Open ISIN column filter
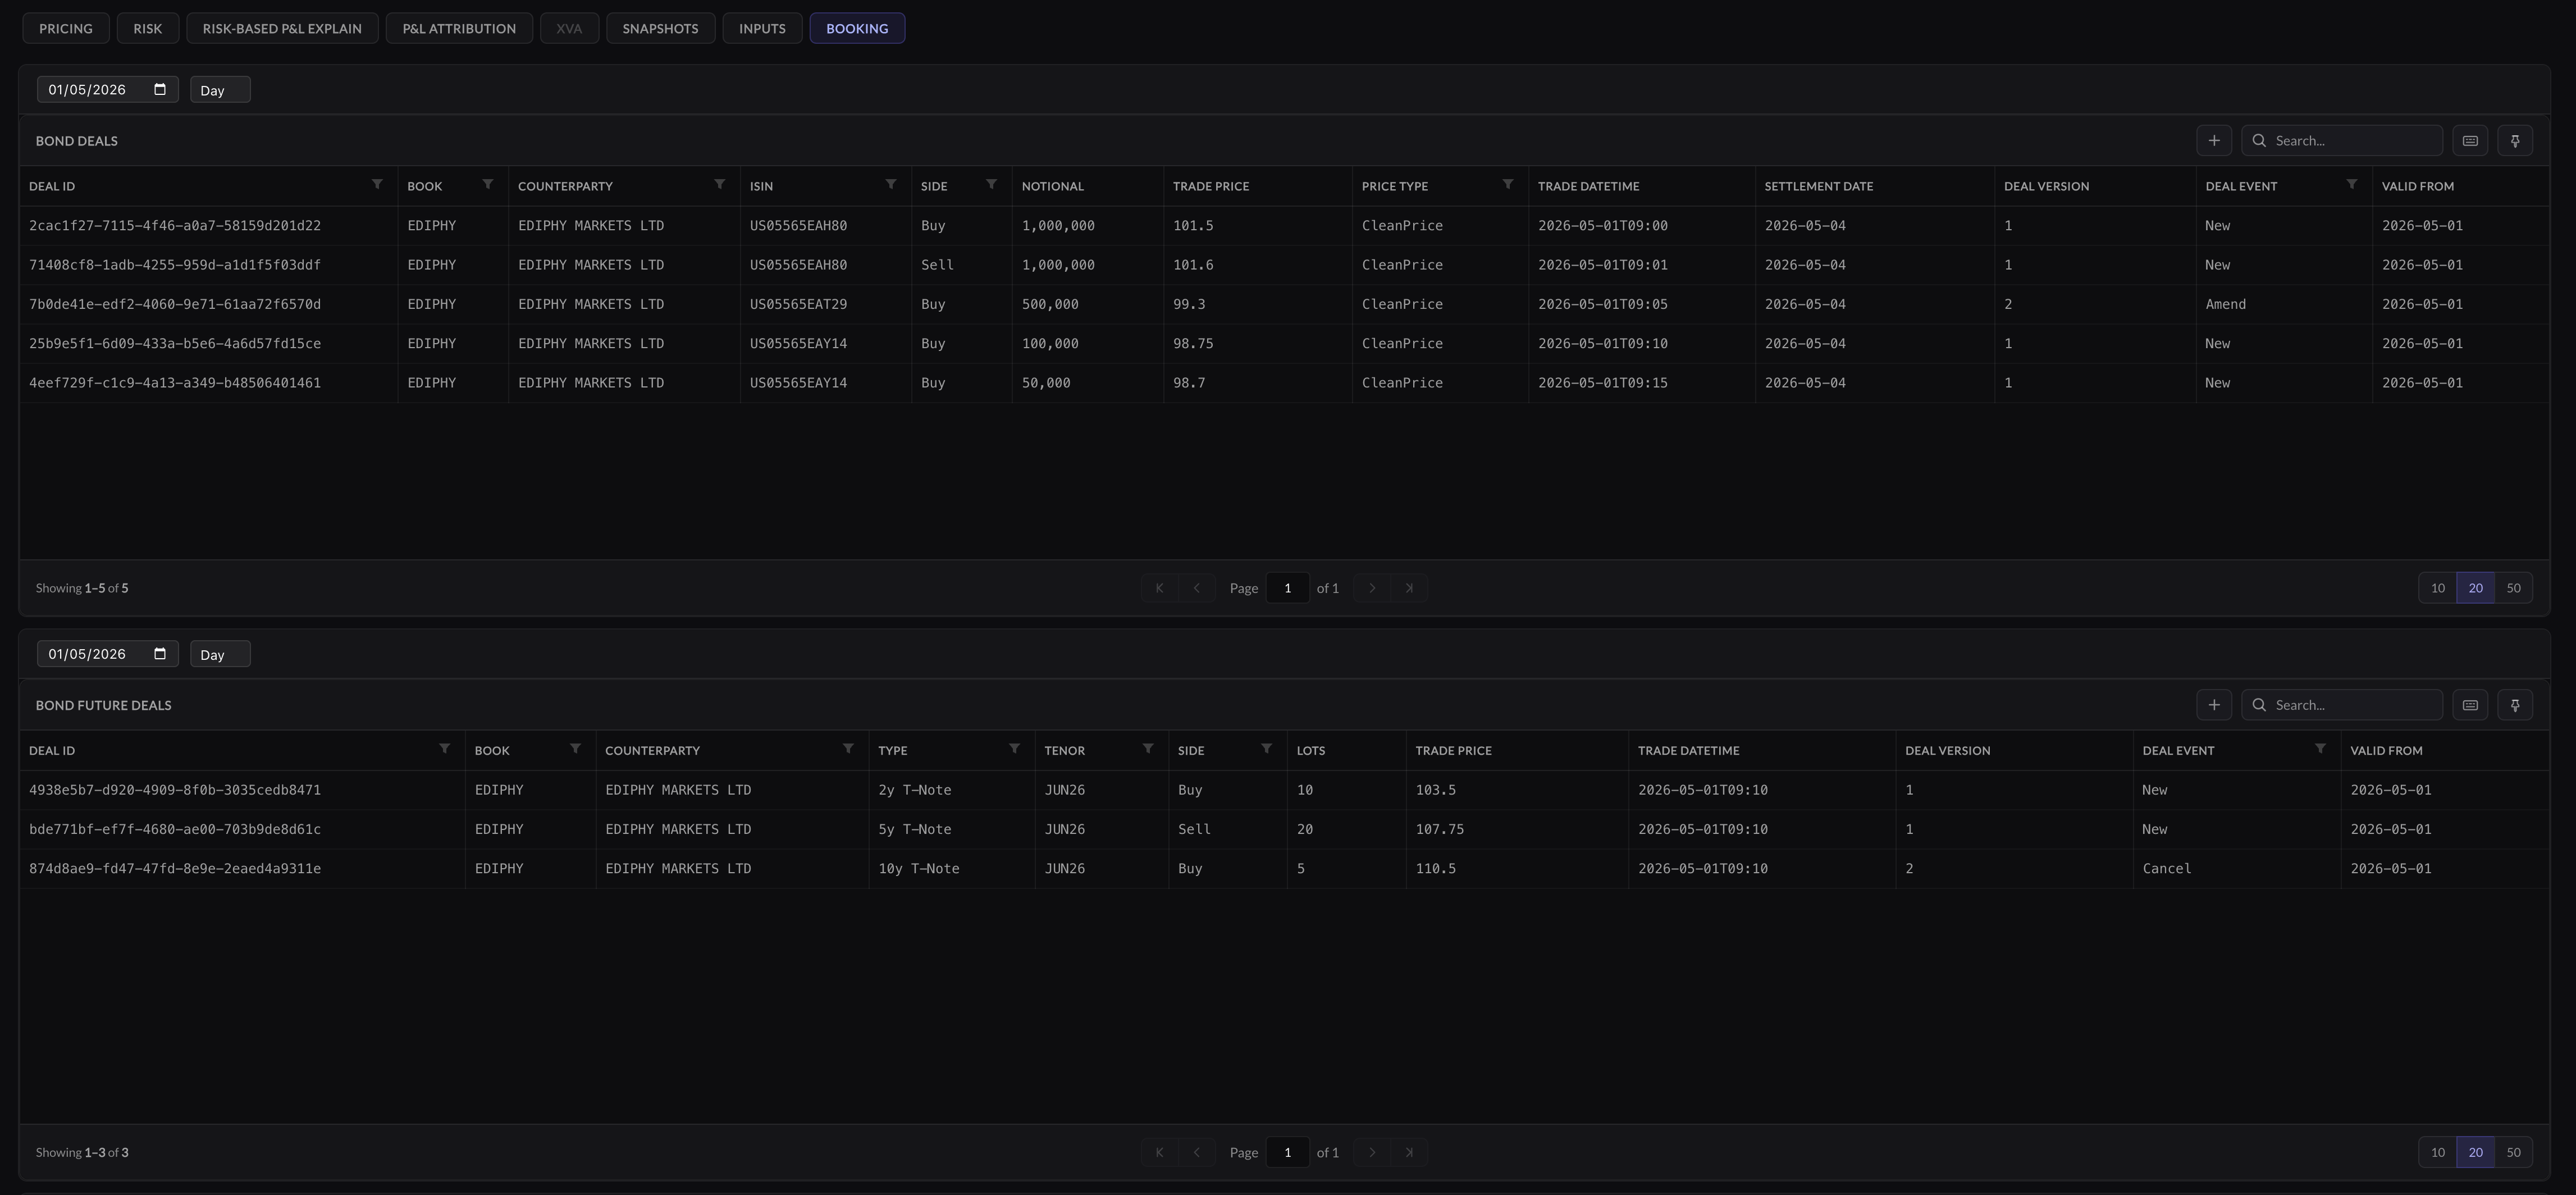The height and width of the screenshot is (1195, 2576). (x=891, y=185)
